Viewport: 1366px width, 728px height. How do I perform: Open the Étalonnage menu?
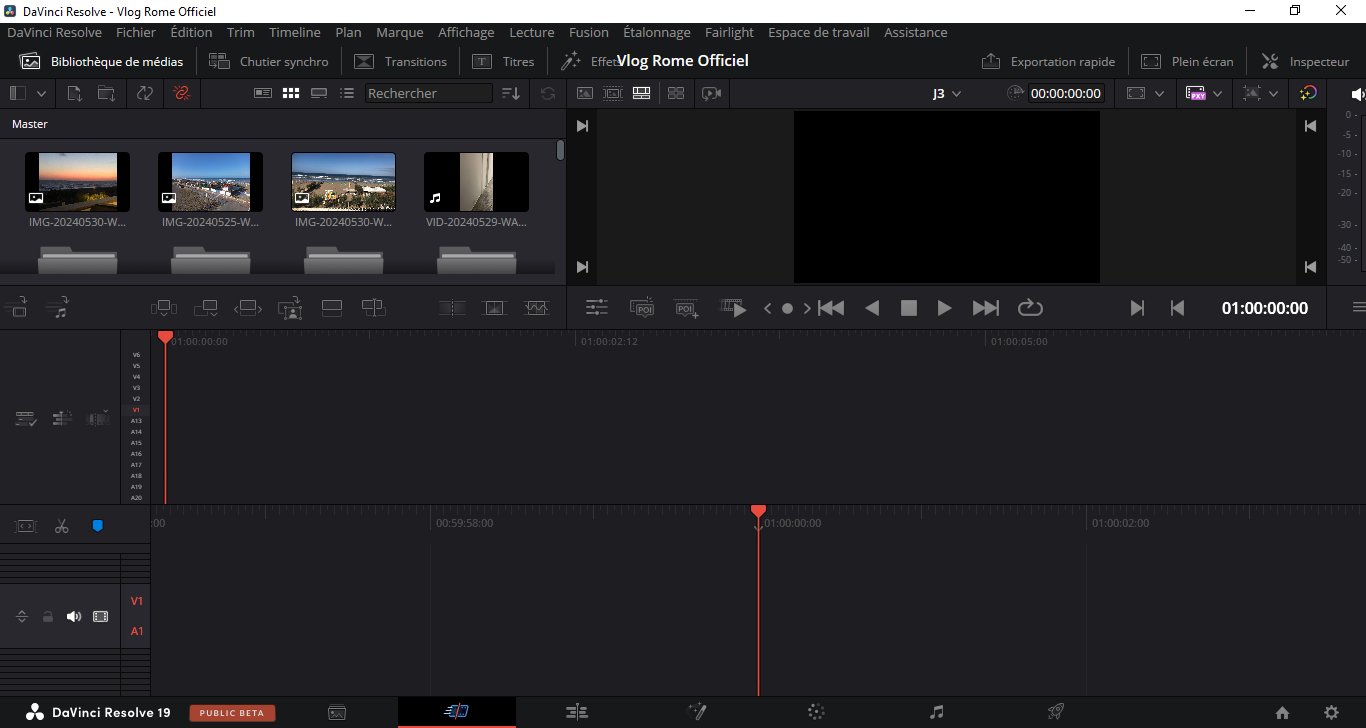pyautogui.click(x=656, y=32)
